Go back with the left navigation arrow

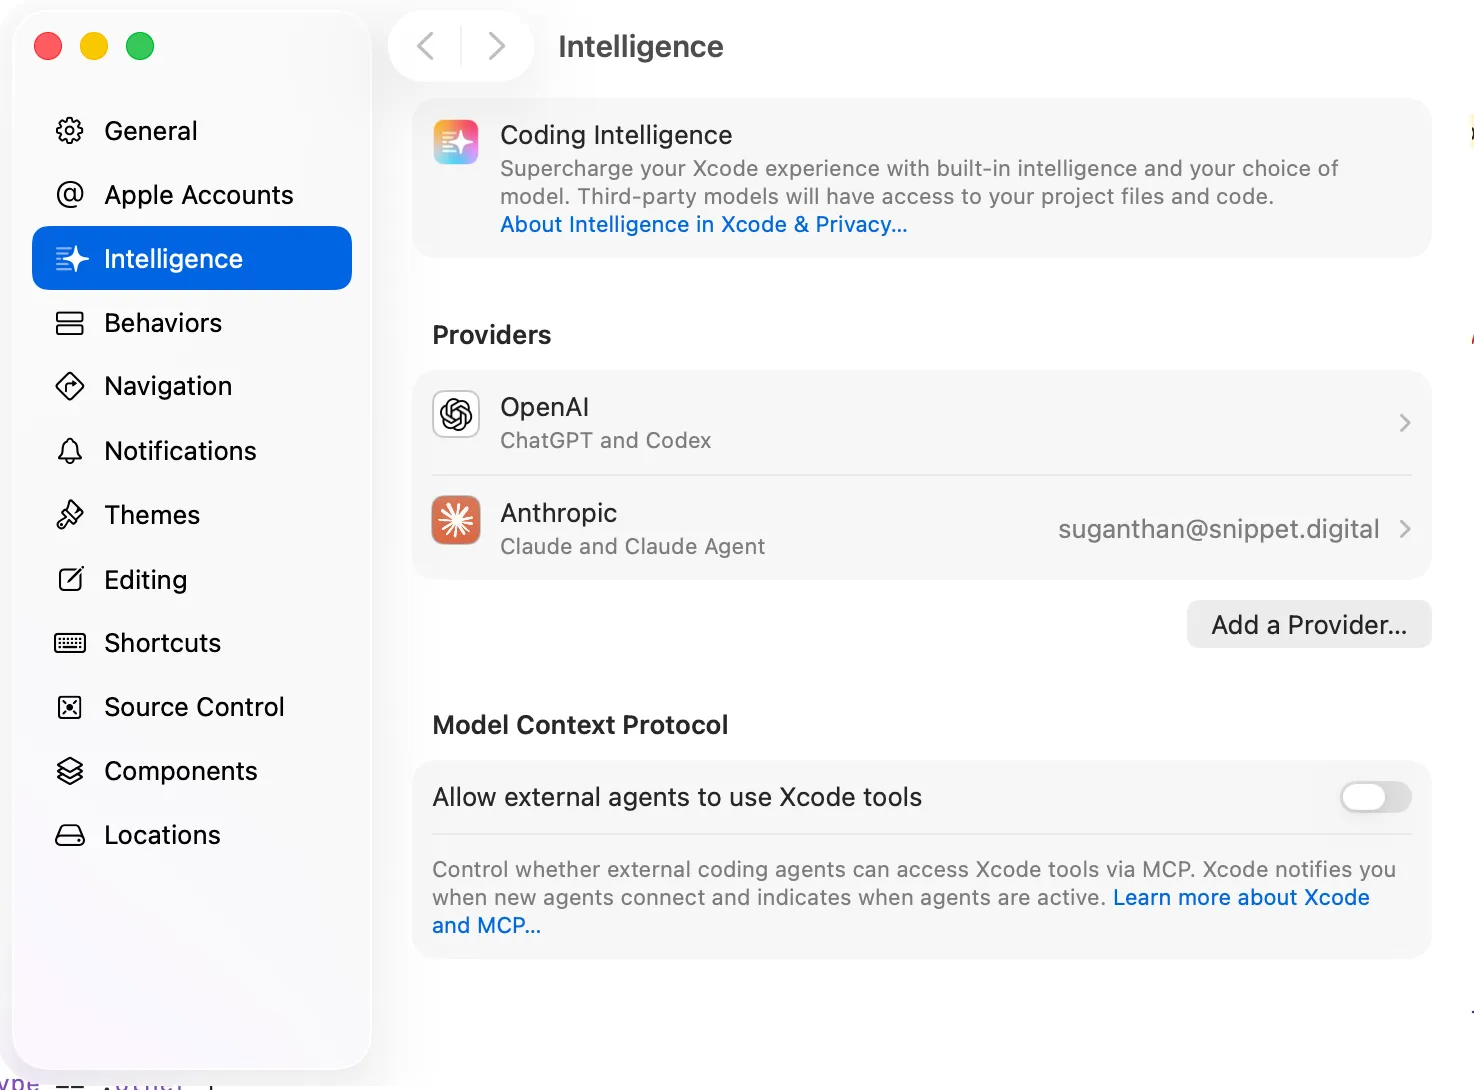click(426, 46)
